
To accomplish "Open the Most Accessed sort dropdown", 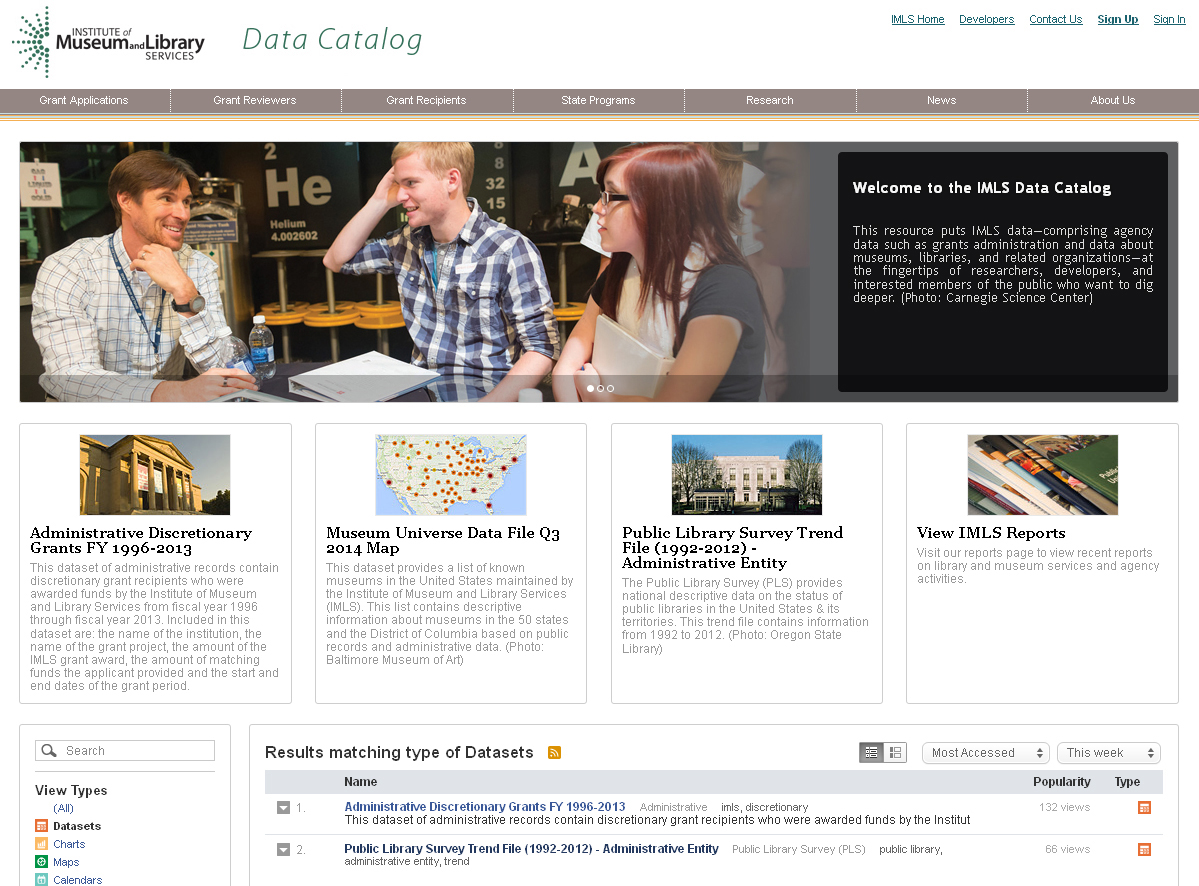I will pos(986,753).
